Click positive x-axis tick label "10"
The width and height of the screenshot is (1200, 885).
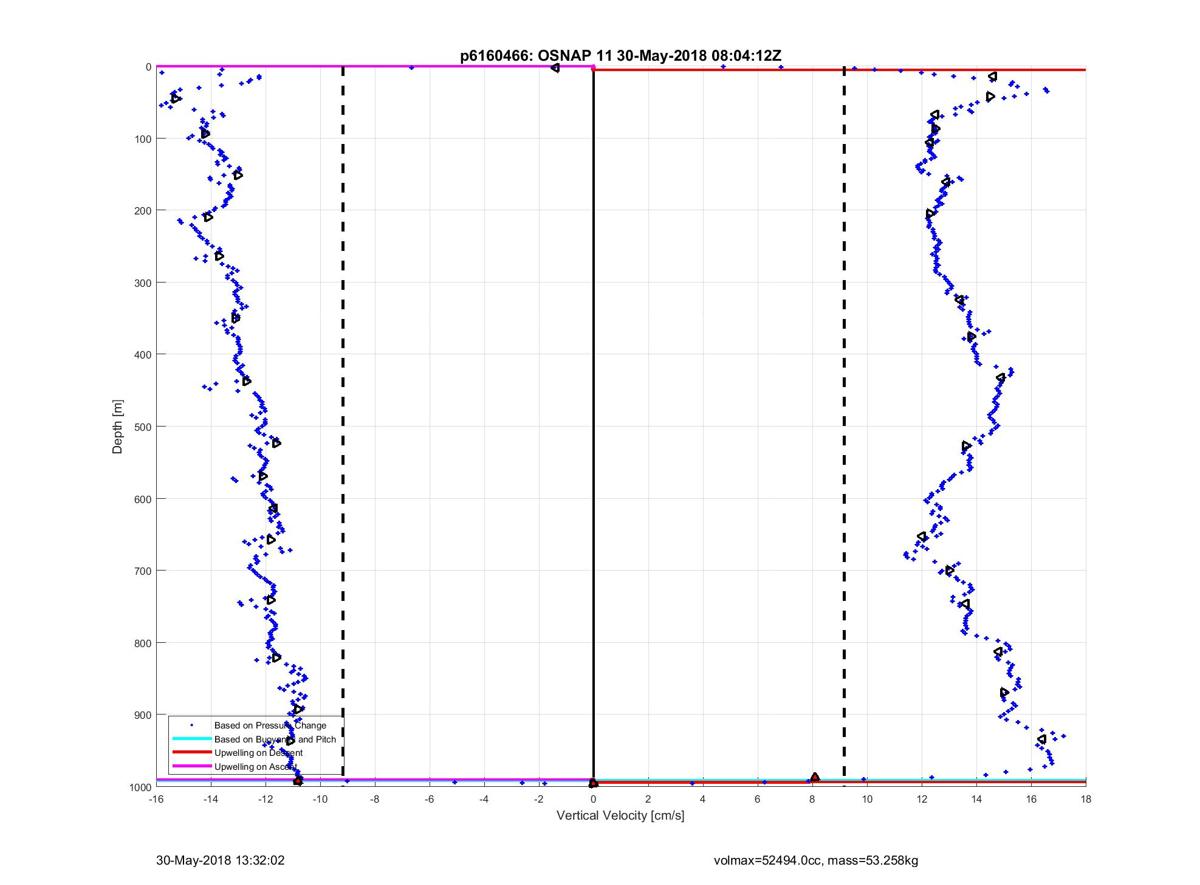tap(867, 799)
